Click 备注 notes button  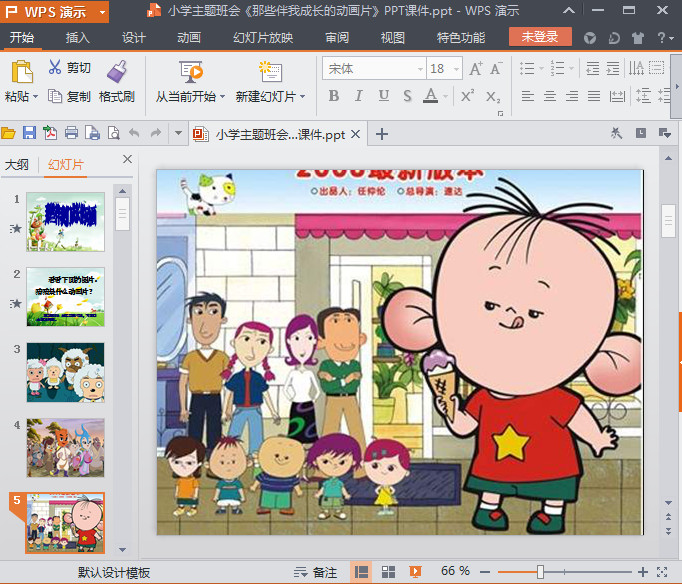click(x=316, y=572)
